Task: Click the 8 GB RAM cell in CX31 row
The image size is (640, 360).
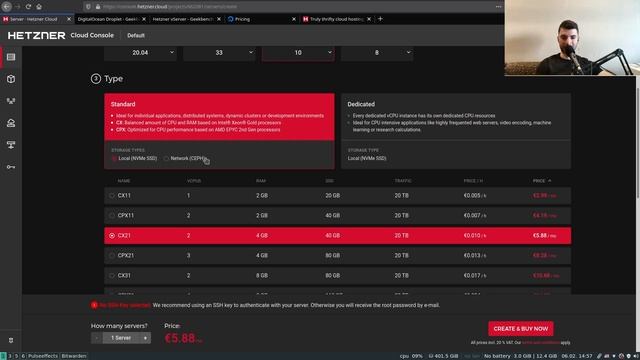Action: pos(262,276)
